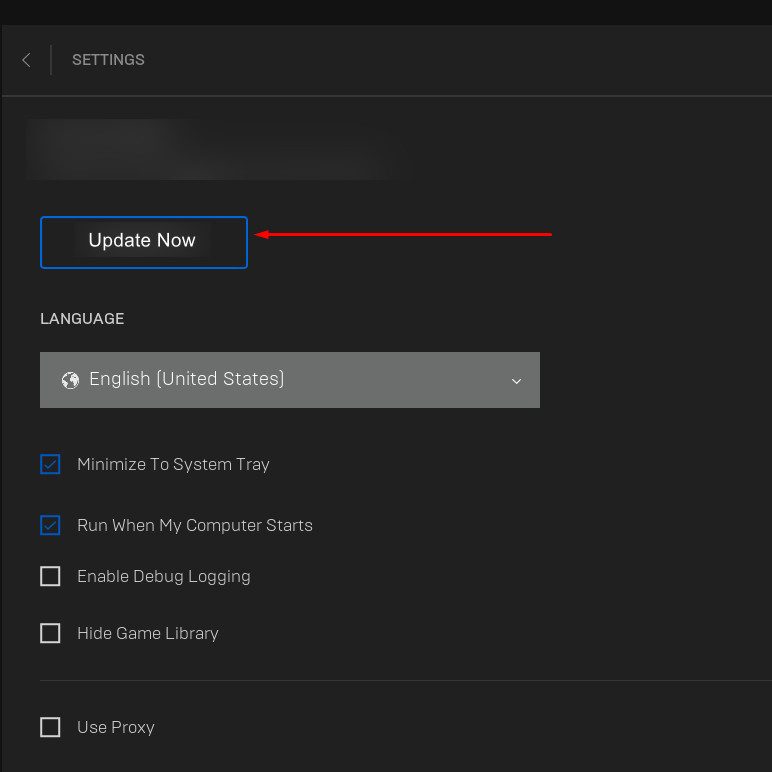772x772 pixels.
Task: Uncheck the Minimize To System Tray checkbox
Action: point(50,464)
